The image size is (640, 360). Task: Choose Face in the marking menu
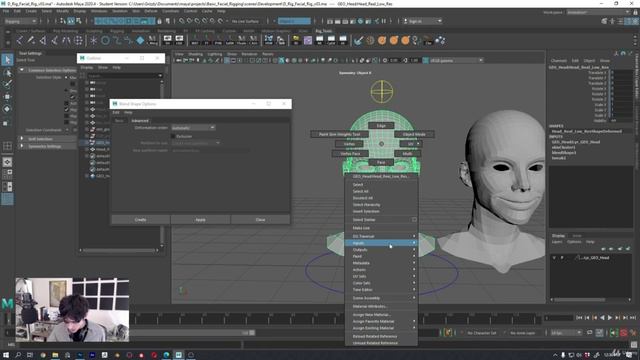click(x=381, y=162)
